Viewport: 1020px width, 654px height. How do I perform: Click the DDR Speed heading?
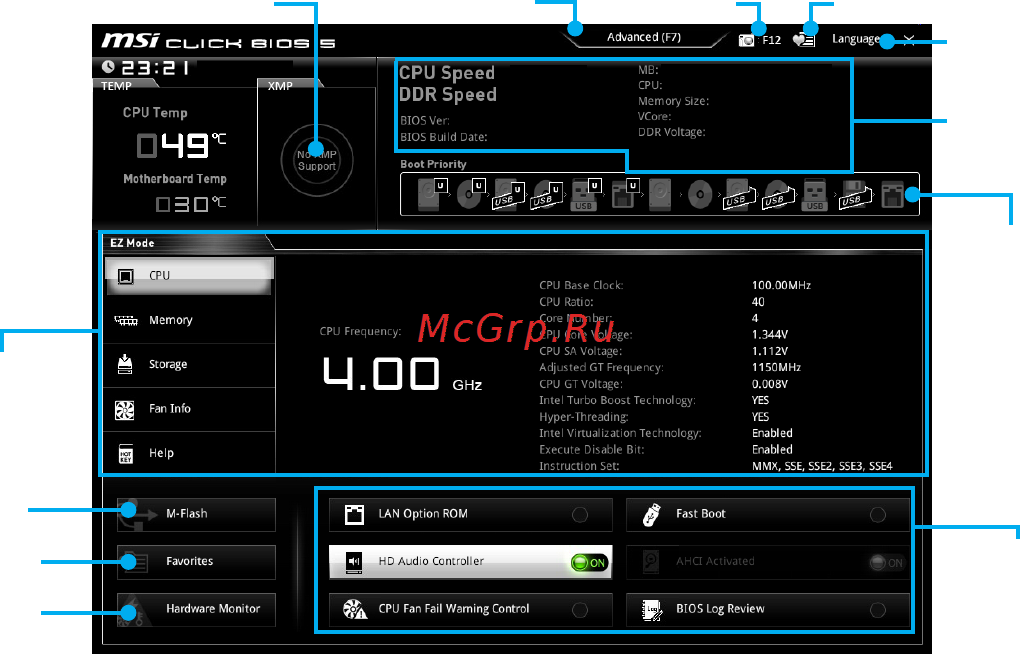(x=448, y=95)
